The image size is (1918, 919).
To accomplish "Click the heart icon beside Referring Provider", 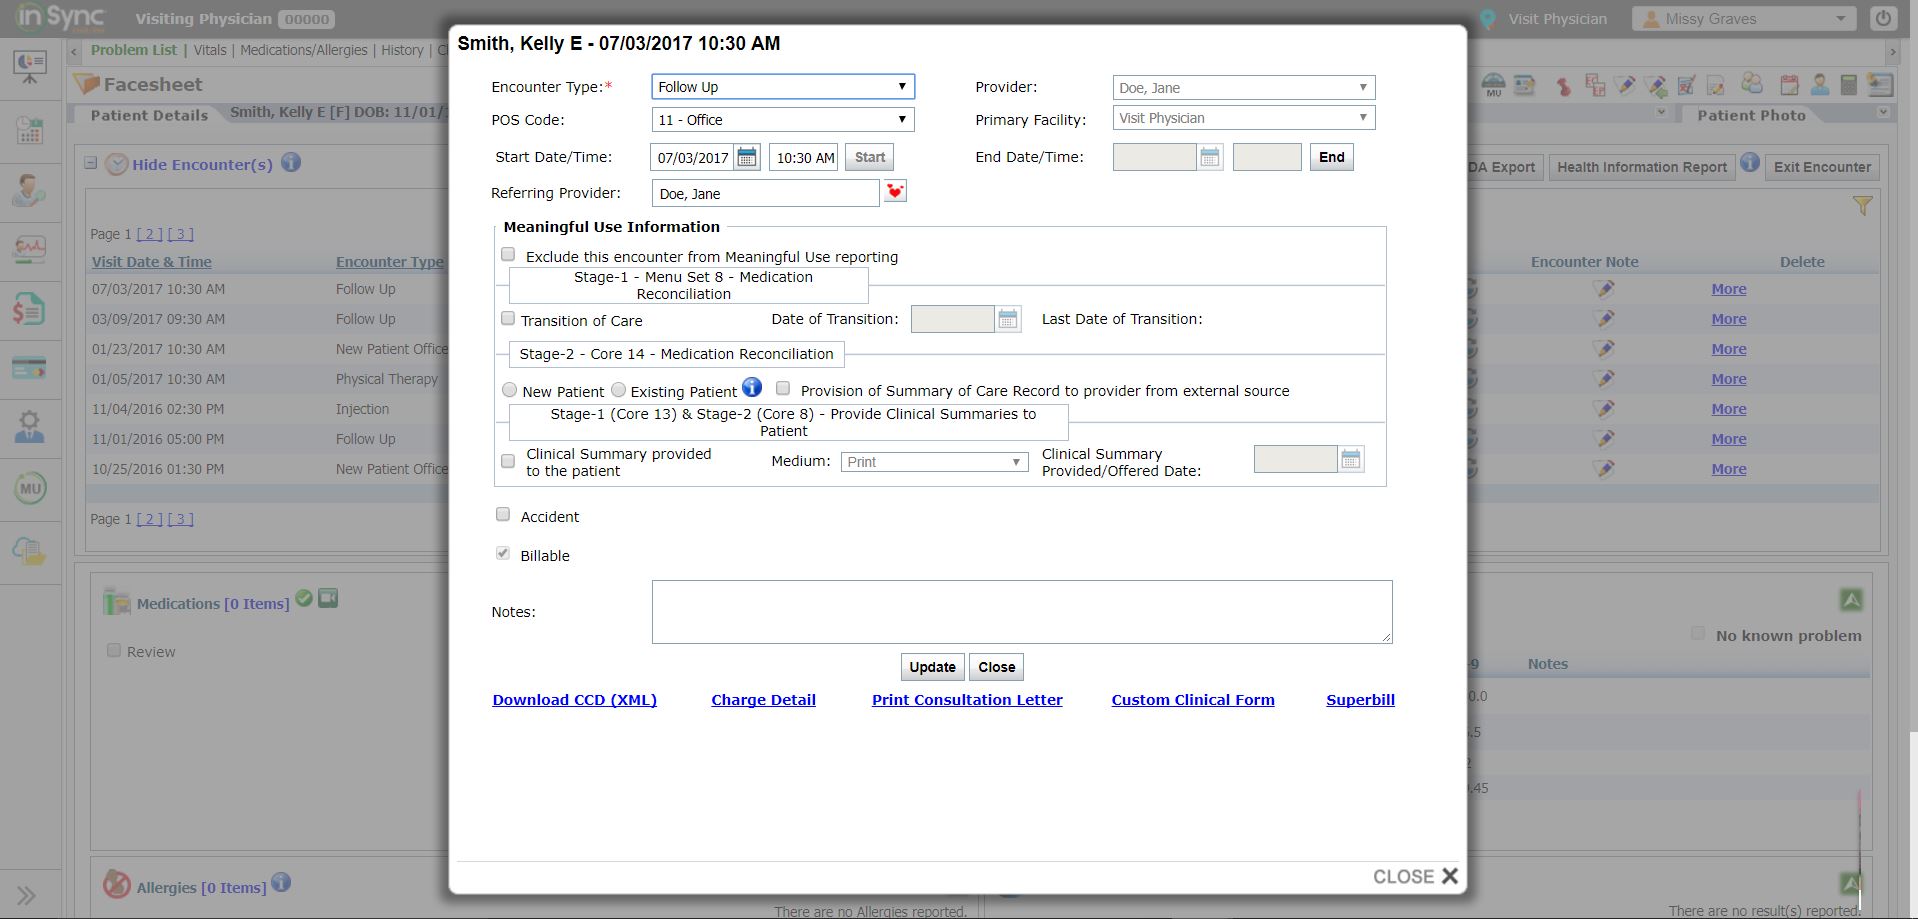I will 895,192.
